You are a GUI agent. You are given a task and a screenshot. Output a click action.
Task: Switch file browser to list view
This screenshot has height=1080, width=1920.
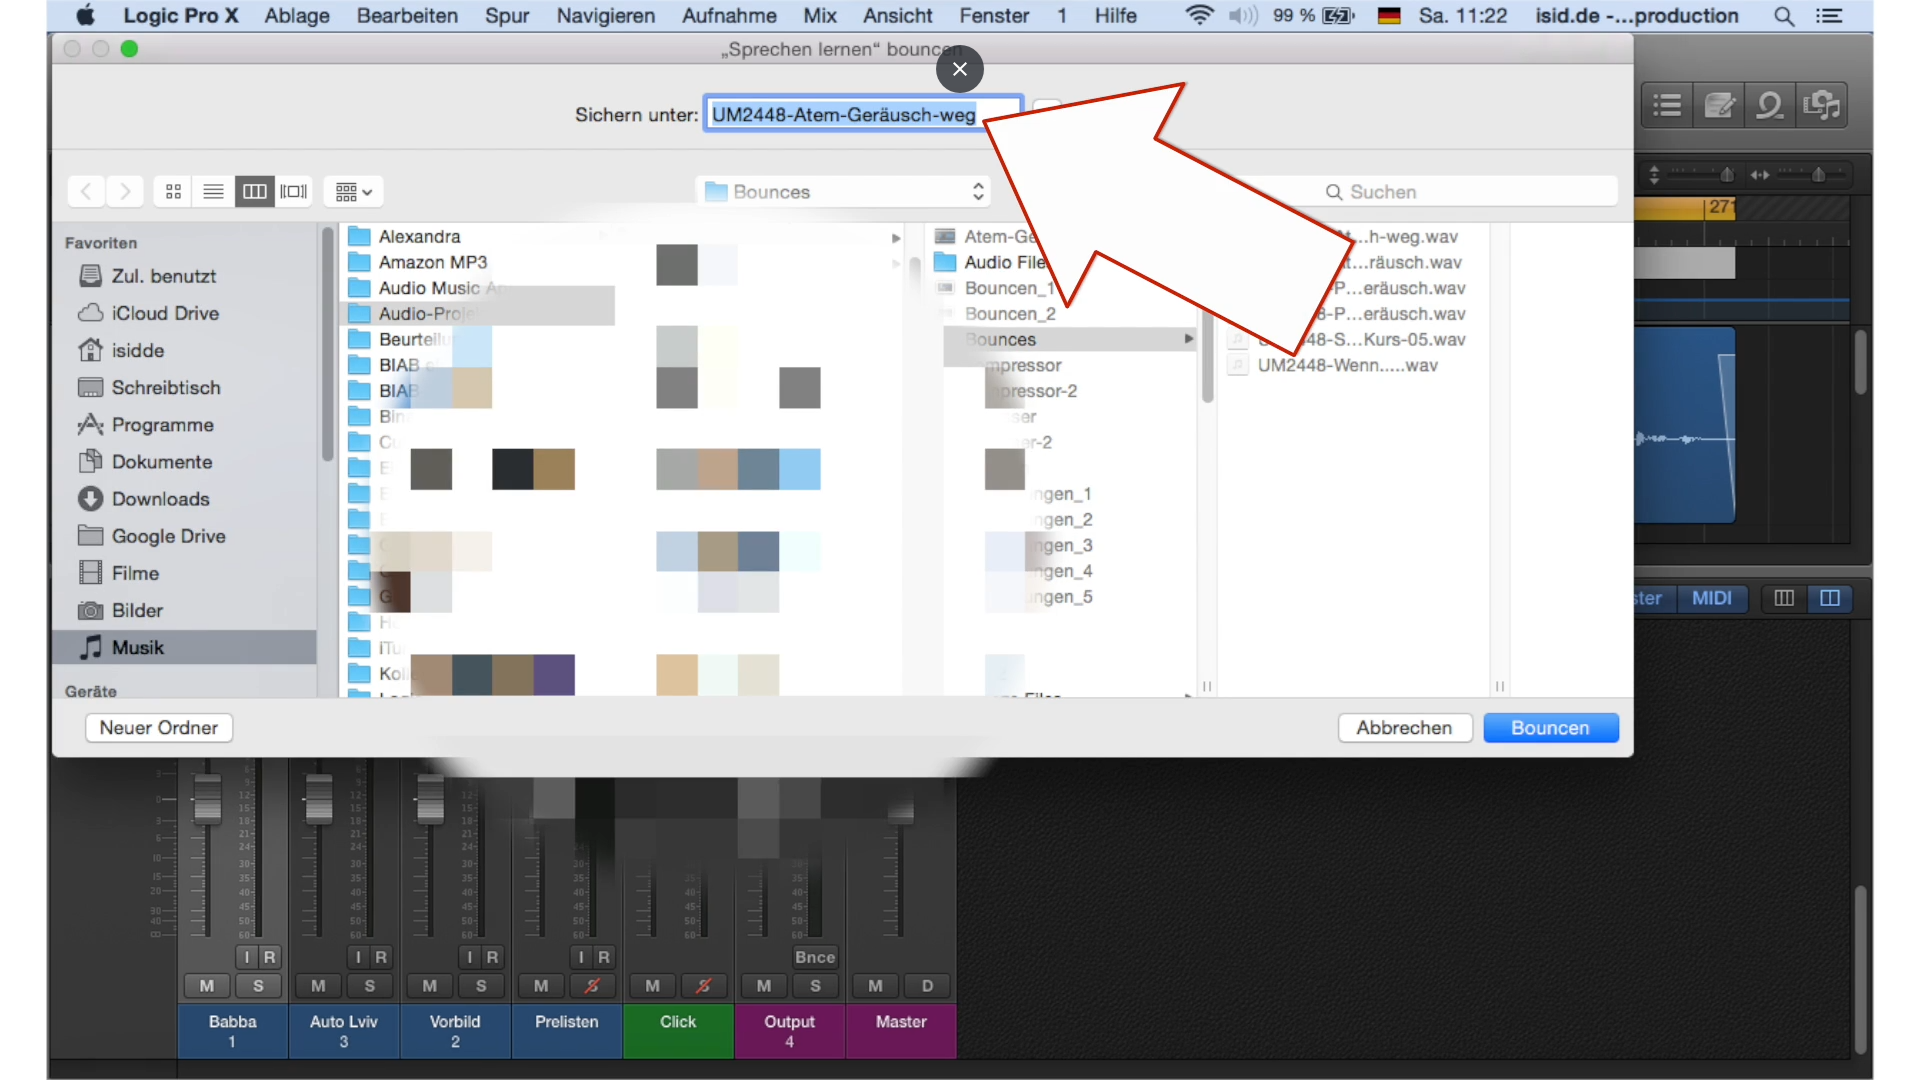(x=213, y=191)
